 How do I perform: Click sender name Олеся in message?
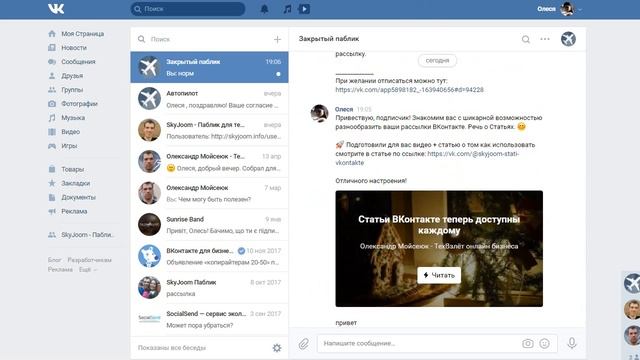pos(344,109)
